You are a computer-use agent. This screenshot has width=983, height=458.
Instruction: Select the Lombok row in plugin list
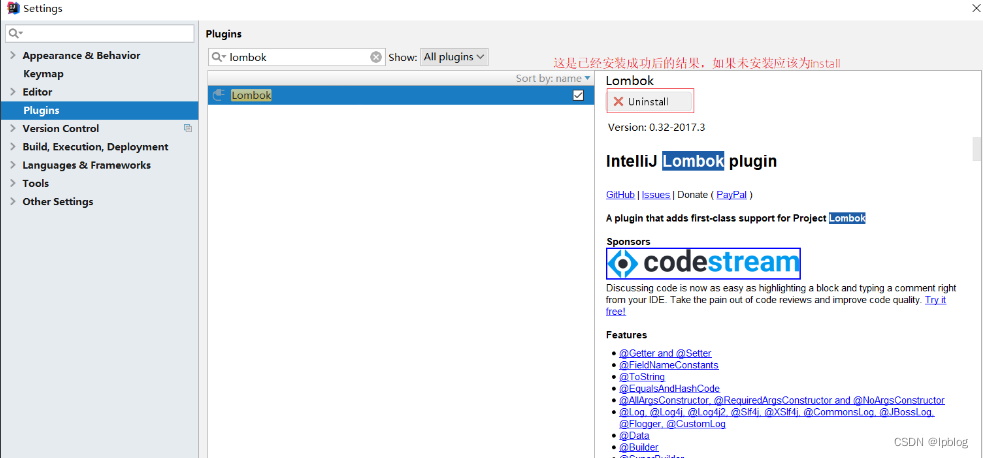pyautogui.click(x=401, y=95)
